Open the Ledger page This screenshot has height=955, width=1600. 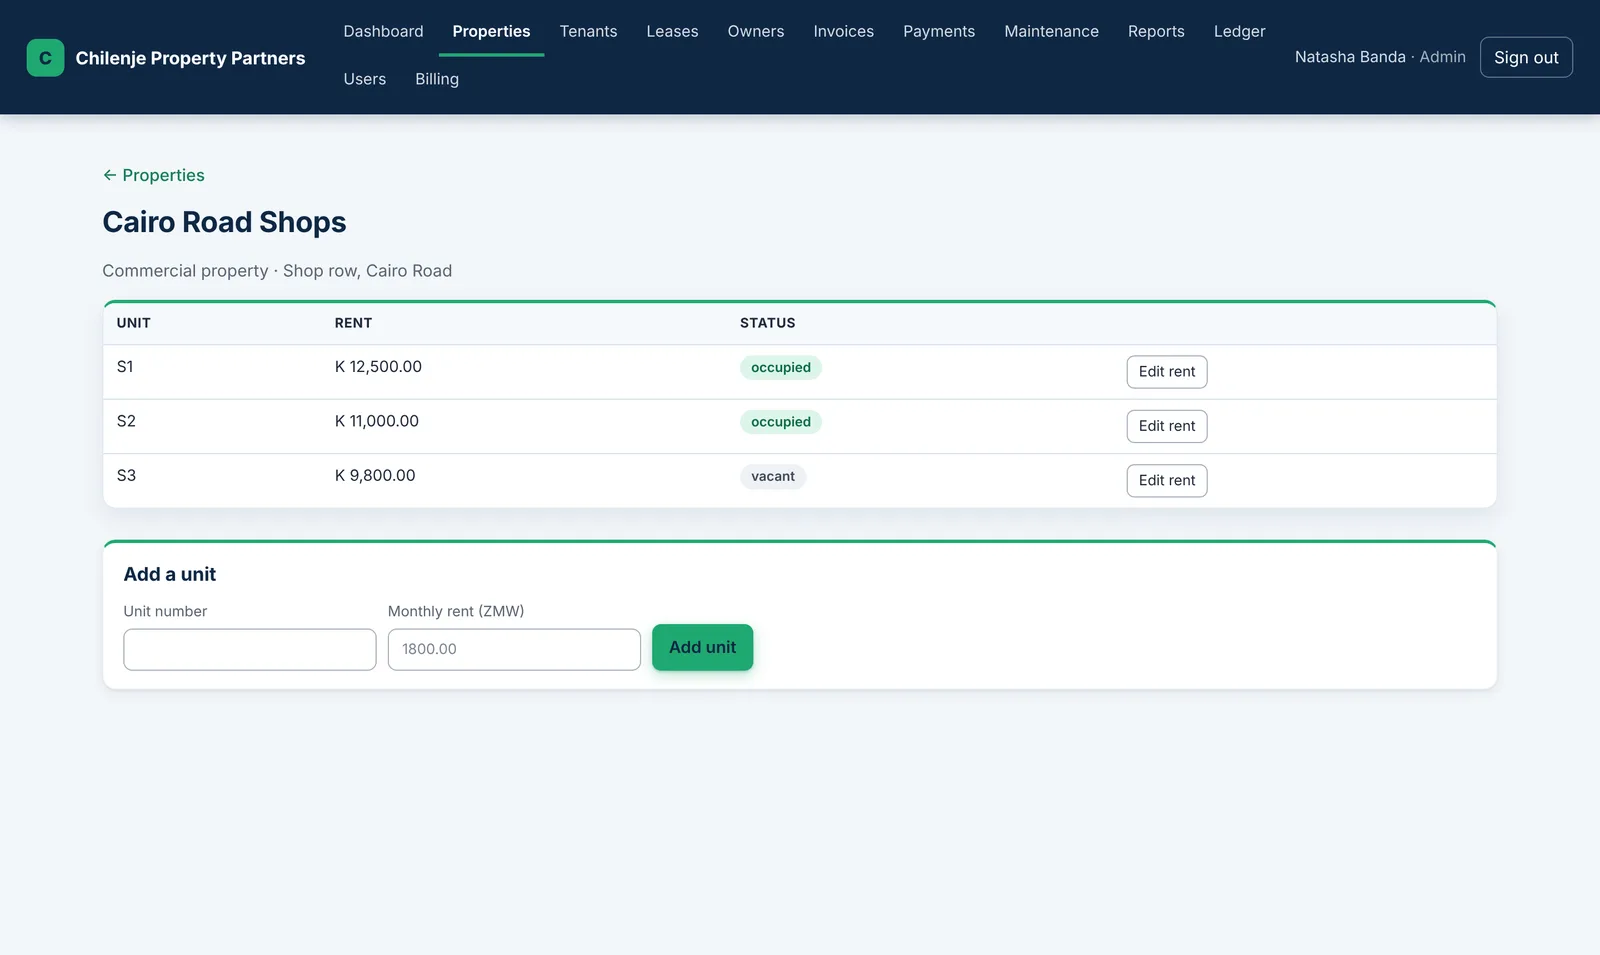[1239, 31]
